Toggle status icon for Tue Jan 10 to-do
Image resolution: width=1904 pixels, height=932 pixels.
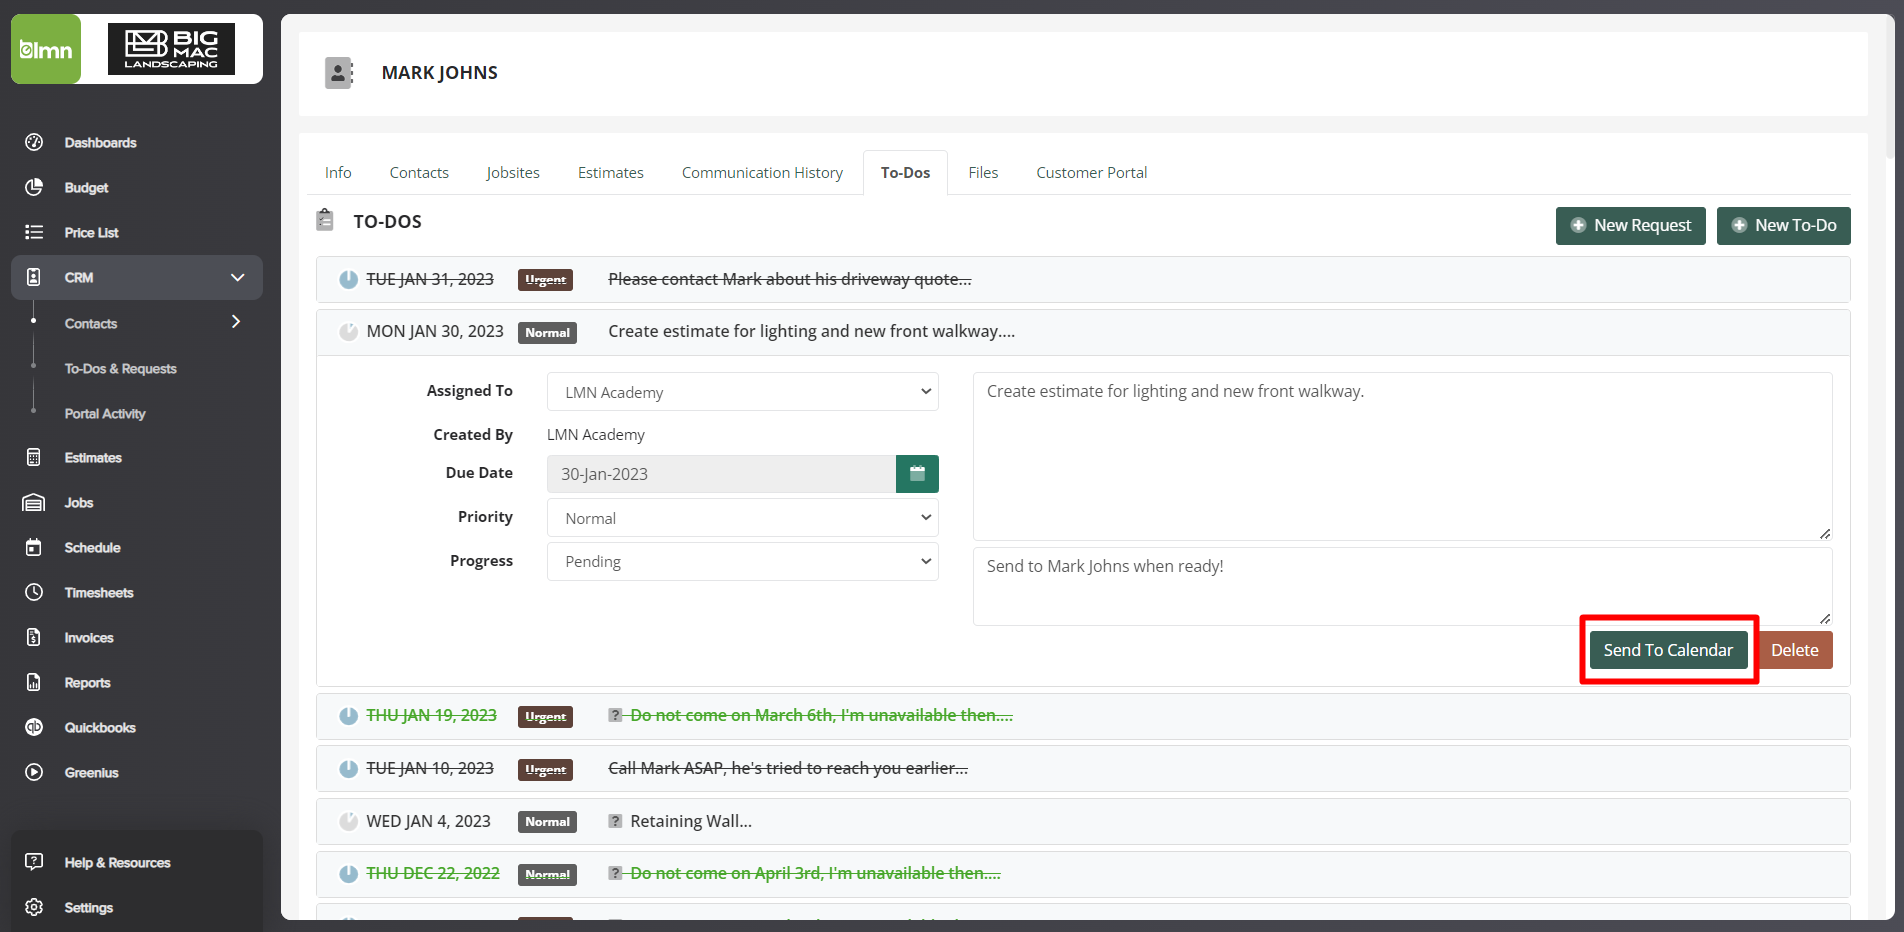coord(348,769)
